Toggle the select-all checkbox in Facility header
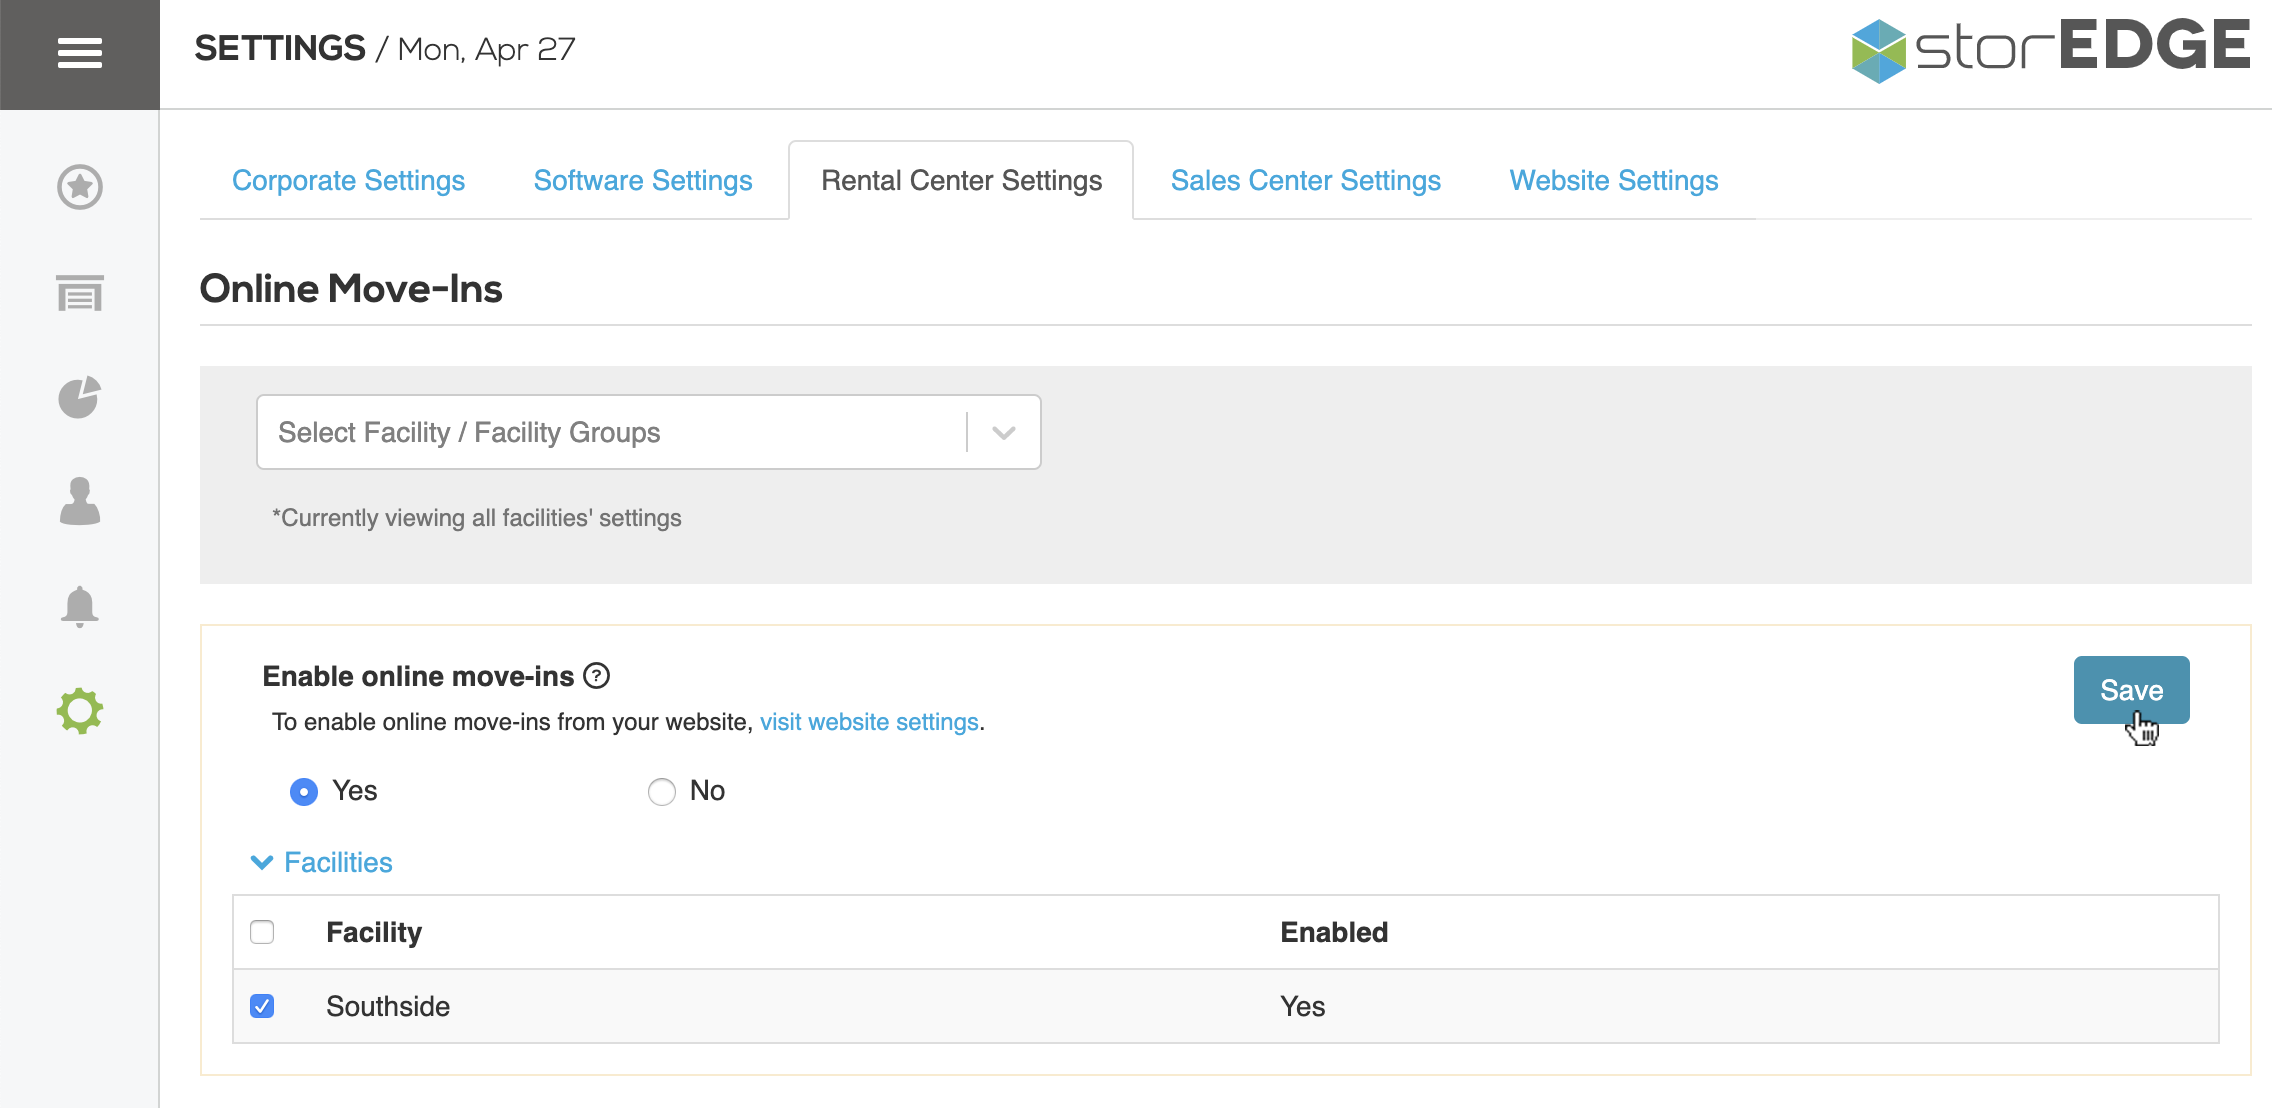This screenshot has height=1108, width=2272. click(x=263, y=931)
